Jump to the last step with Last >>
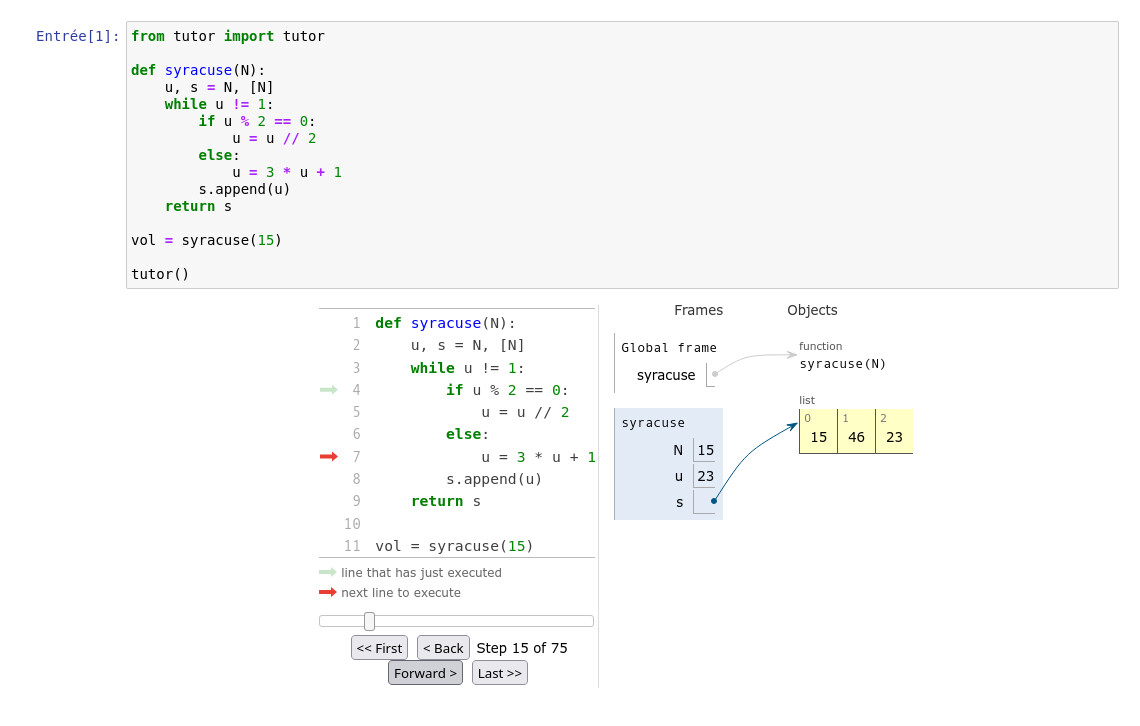This screenshot has width=1140, height=726. point(499,673)
